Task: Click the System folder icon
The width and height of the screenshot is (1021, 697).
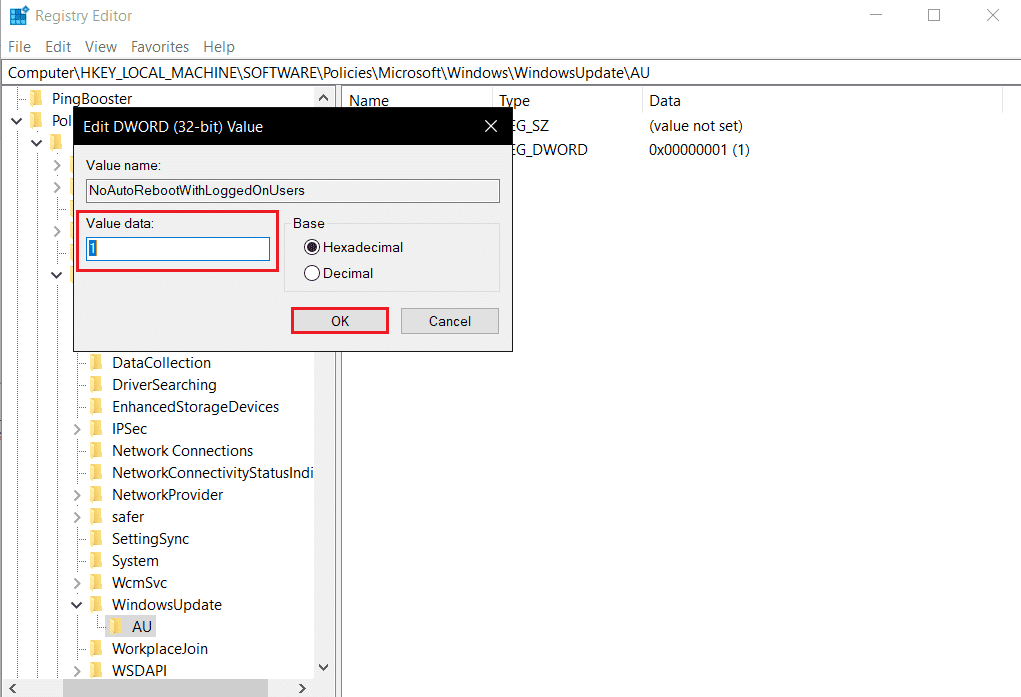Action: pos(97,560)
